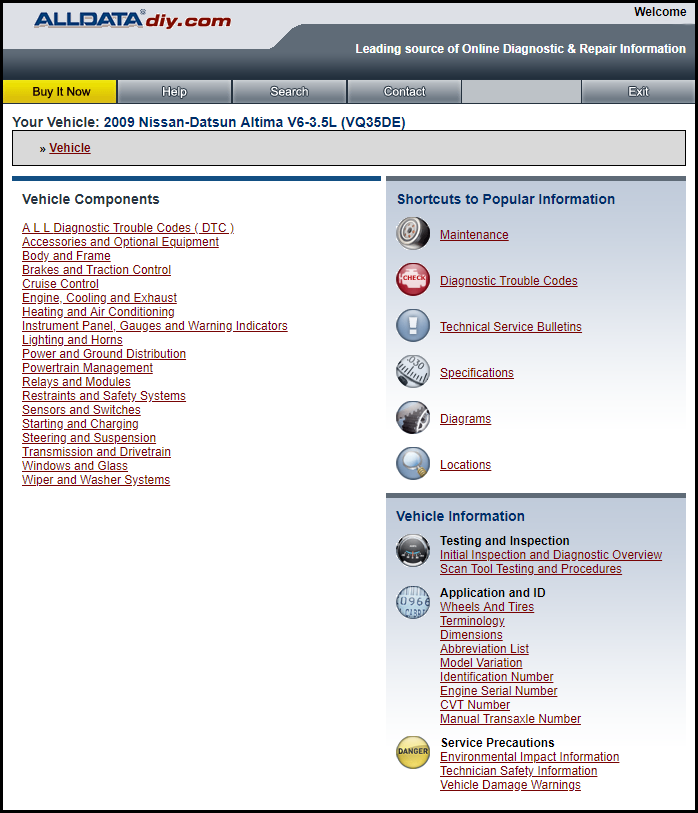Open Restraints and Safety Systems

104,396
